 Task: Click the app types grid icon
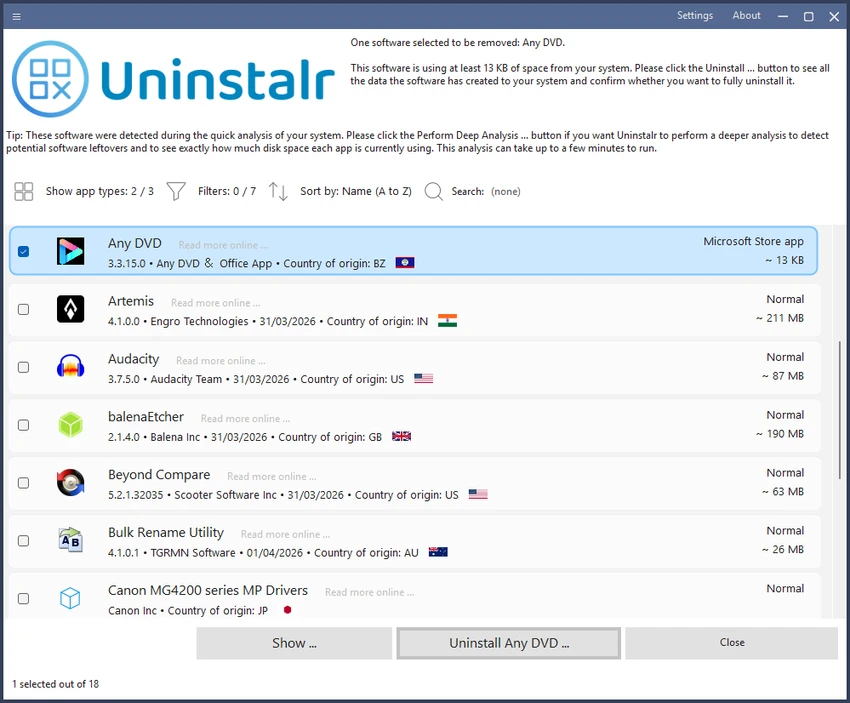tap(23, 191)
